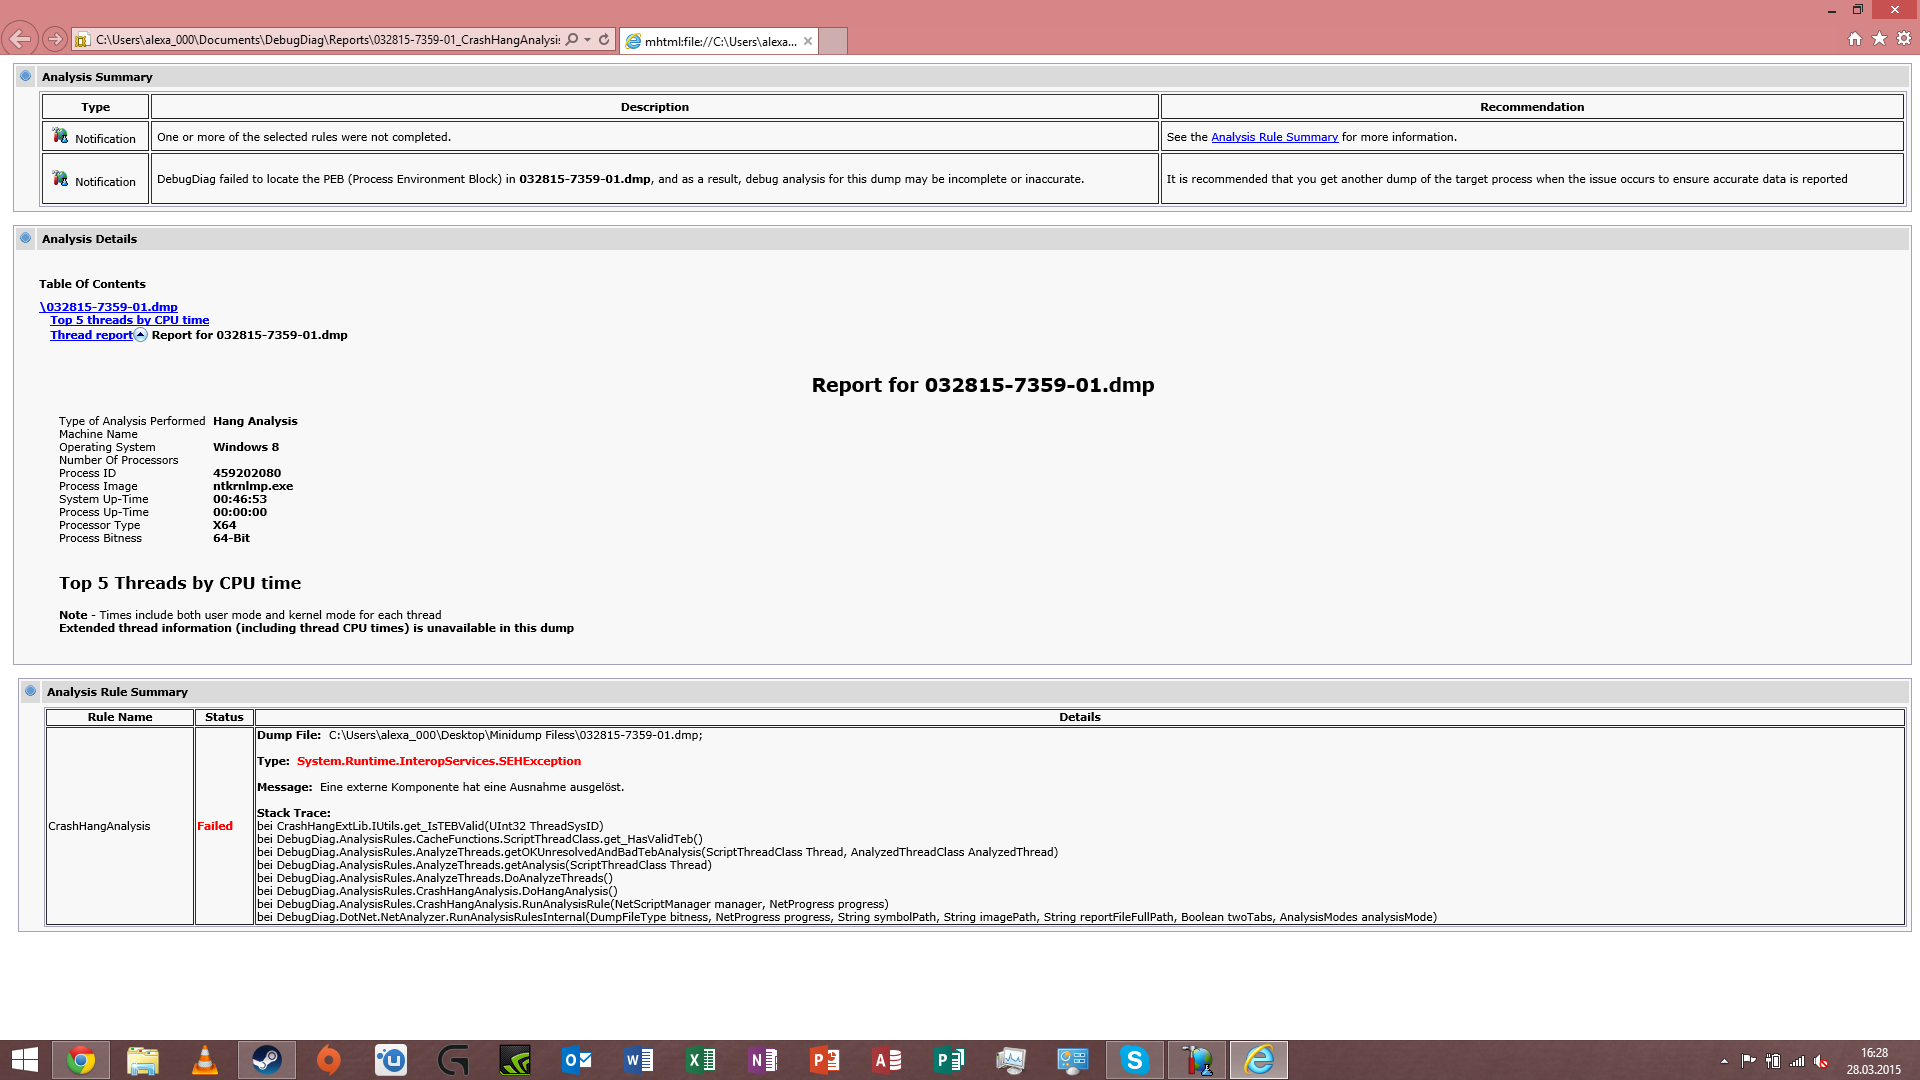Open the 032815-7359-01.dmp contents link
Screen dimensions: 1920x1080
point(109,307)
